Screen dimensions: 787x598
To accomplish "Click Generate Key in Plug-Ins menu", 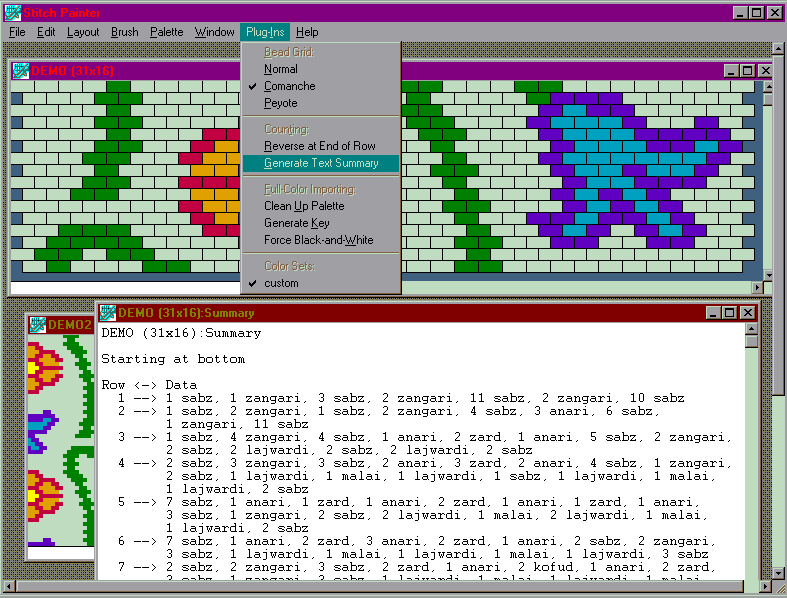I will tap(296, 223).
